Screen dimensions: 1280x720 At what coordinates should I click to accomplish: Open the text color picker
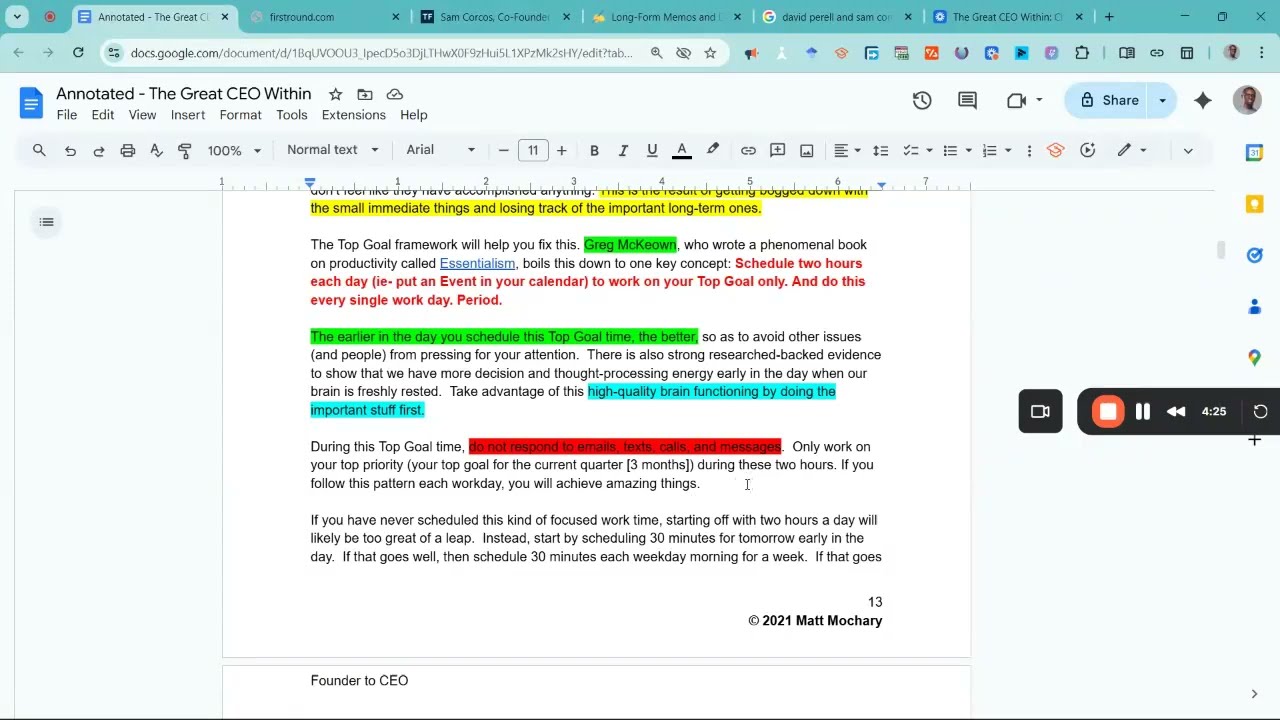[682, 150]
